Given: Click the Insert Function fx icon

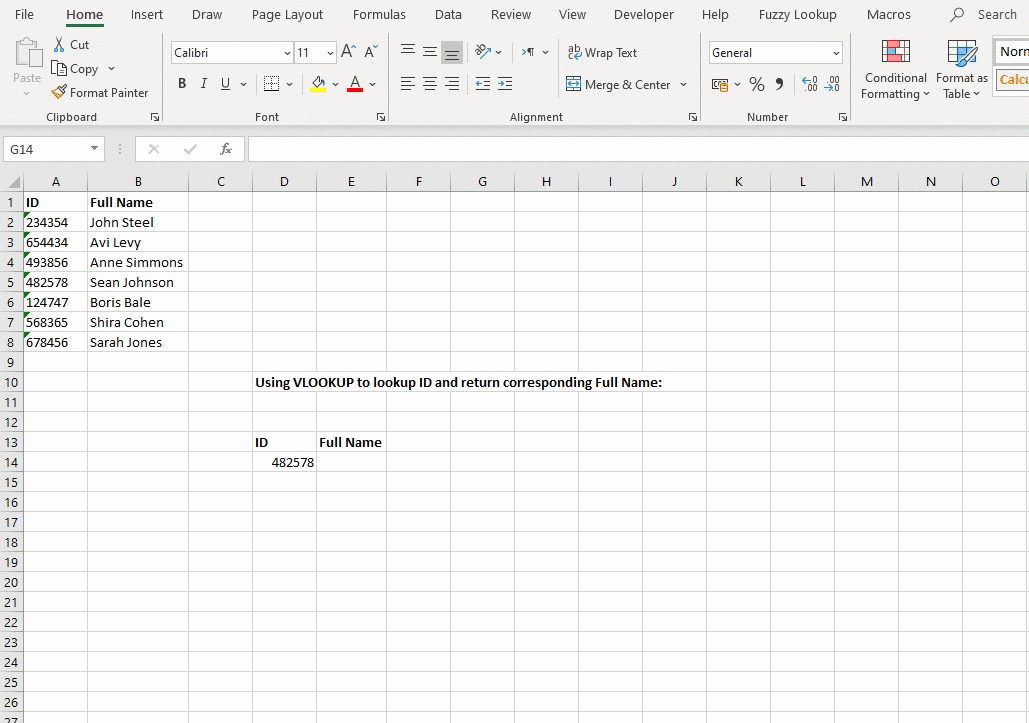Looking at the screenshot, I should 226,149.
